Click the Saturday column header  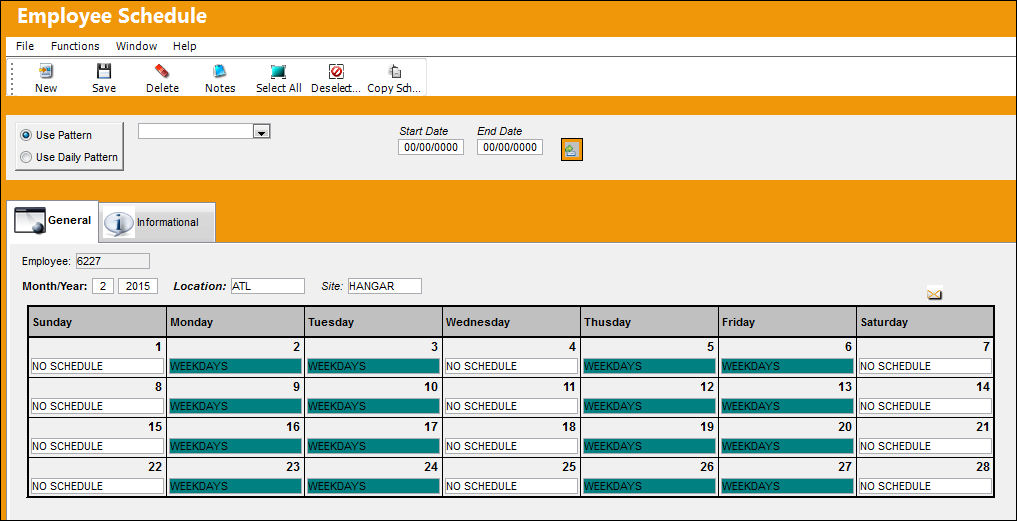(925, 322)
